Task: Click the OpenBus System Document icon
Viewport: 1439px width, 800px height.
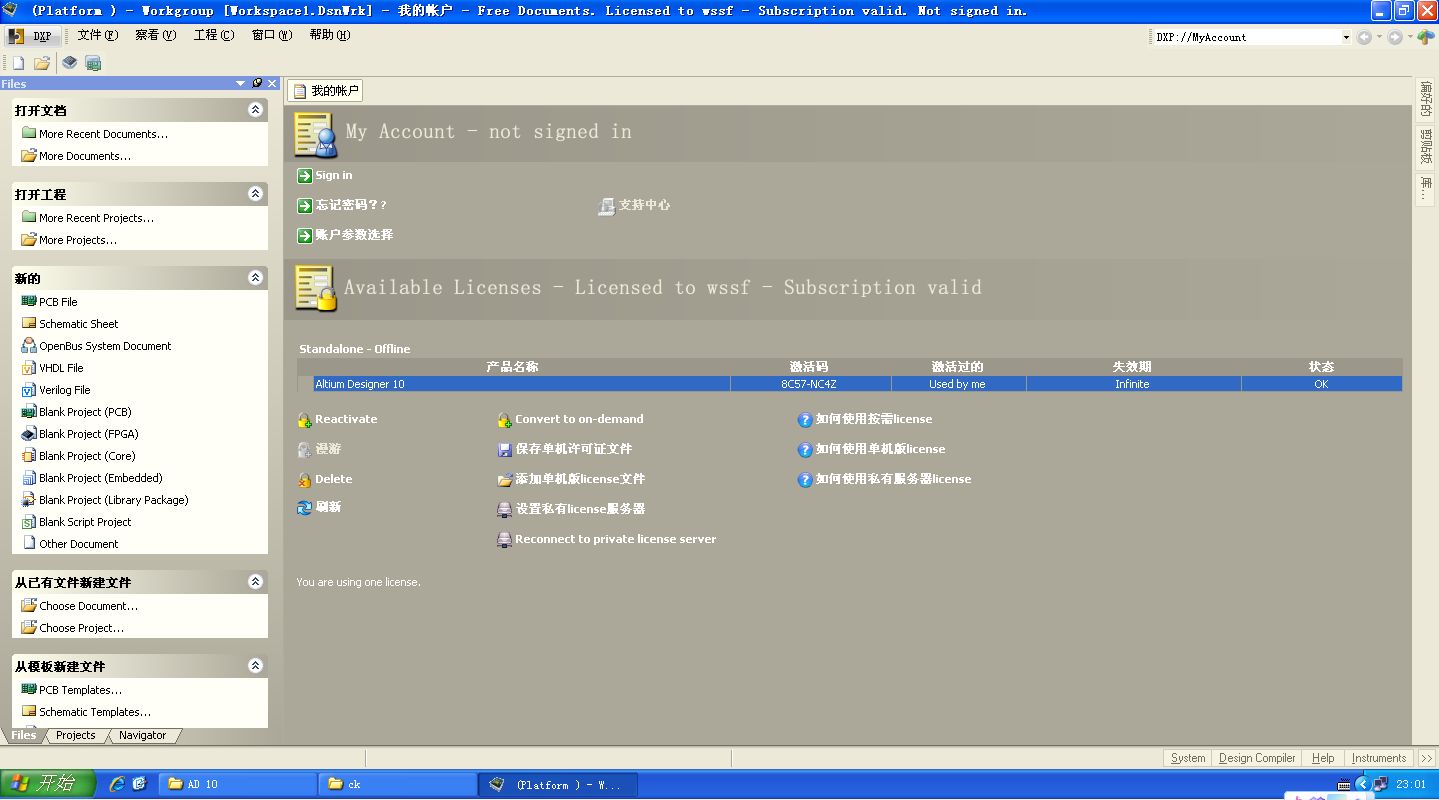Action: pyautogui.click(x=29, y=346)
